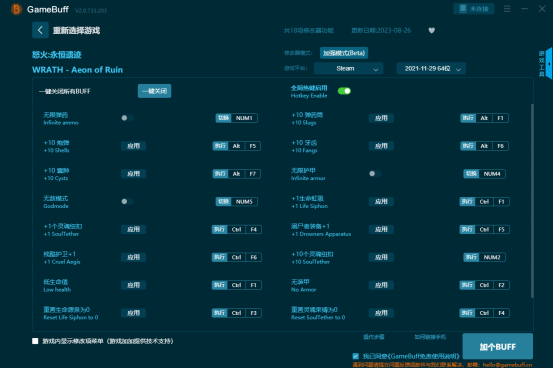This screenshot has width=554, height=368.
Task: Open the Steam platform dropdown
Action: (x=348, y=69)
